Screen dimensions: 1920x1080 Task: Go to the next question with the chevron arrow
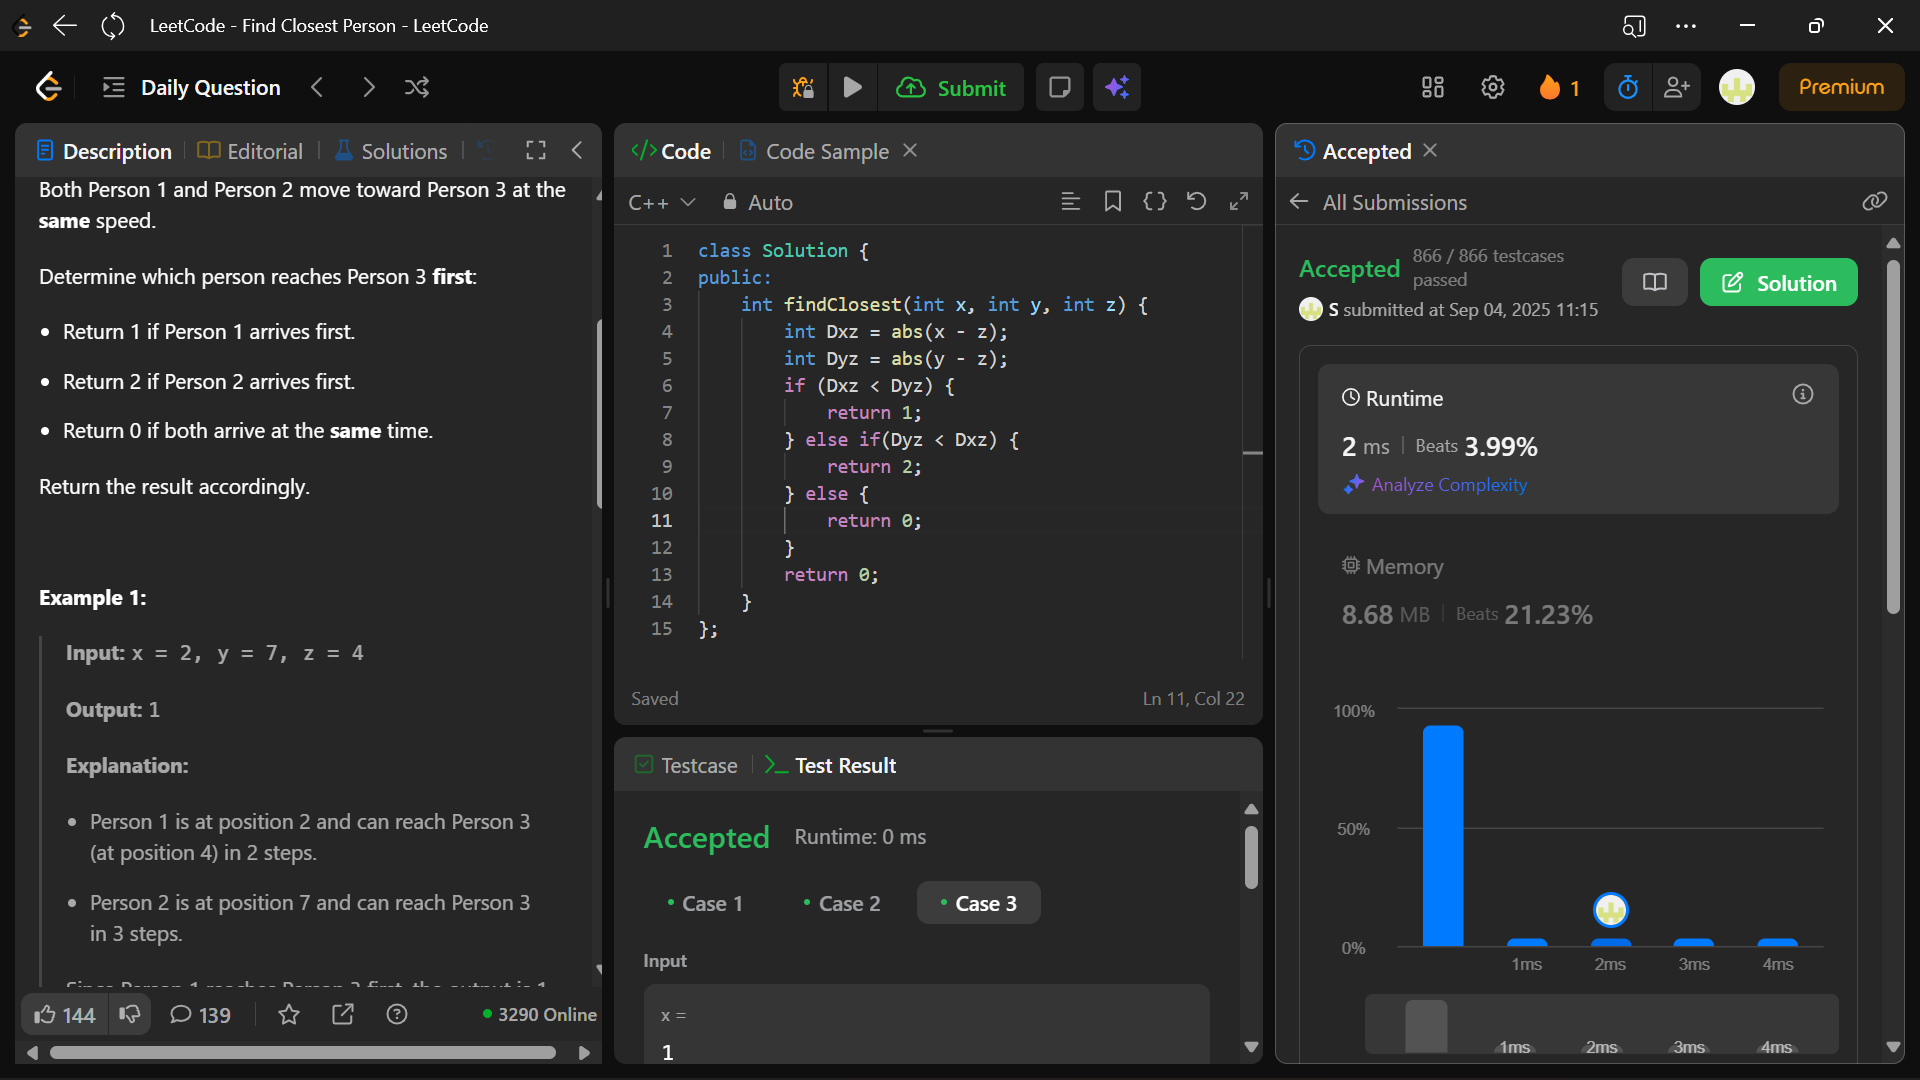(368, 88)
